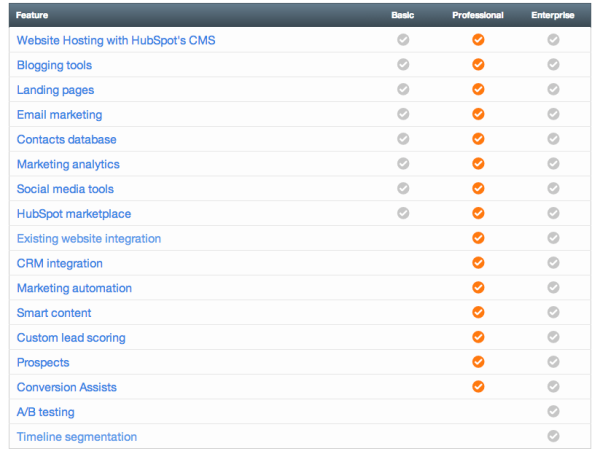Screen dimensions: 600x454
Task: Open the Landing pages link
Action: [x=55, y=90]
